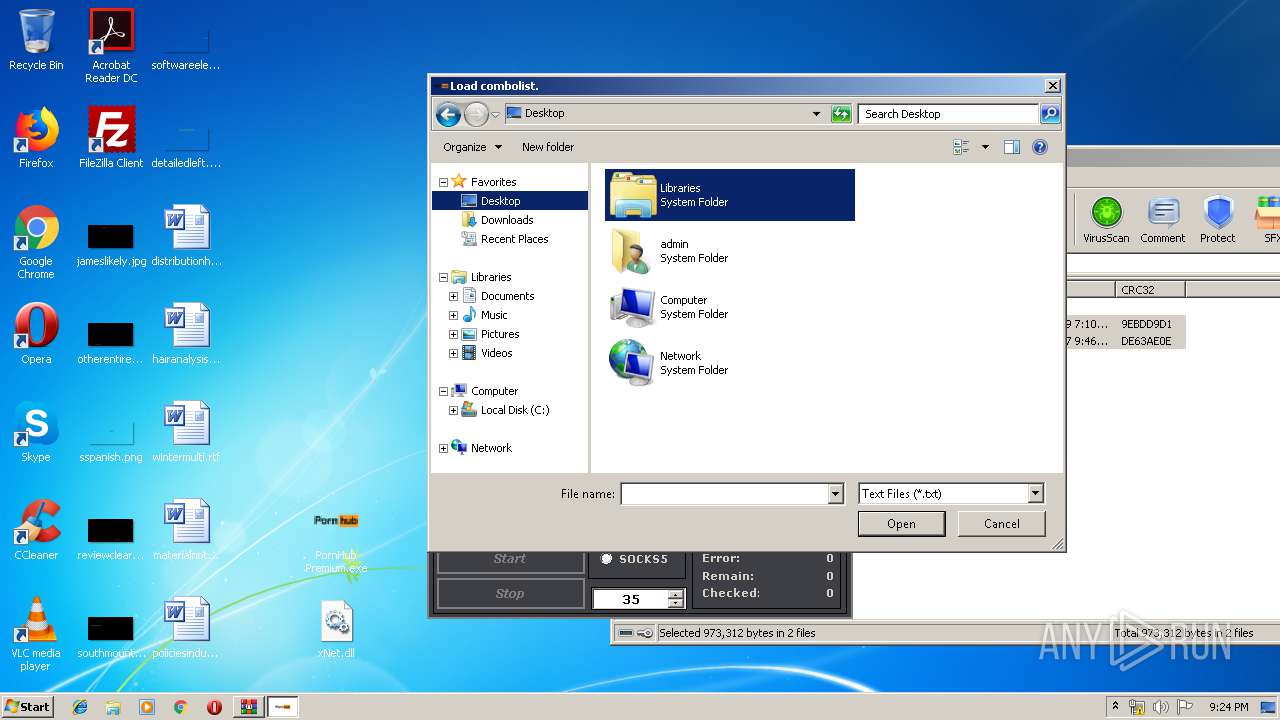Click the Opera icon in the taskbar
This screenshot has height=720, width=1280.
(214, 707)
